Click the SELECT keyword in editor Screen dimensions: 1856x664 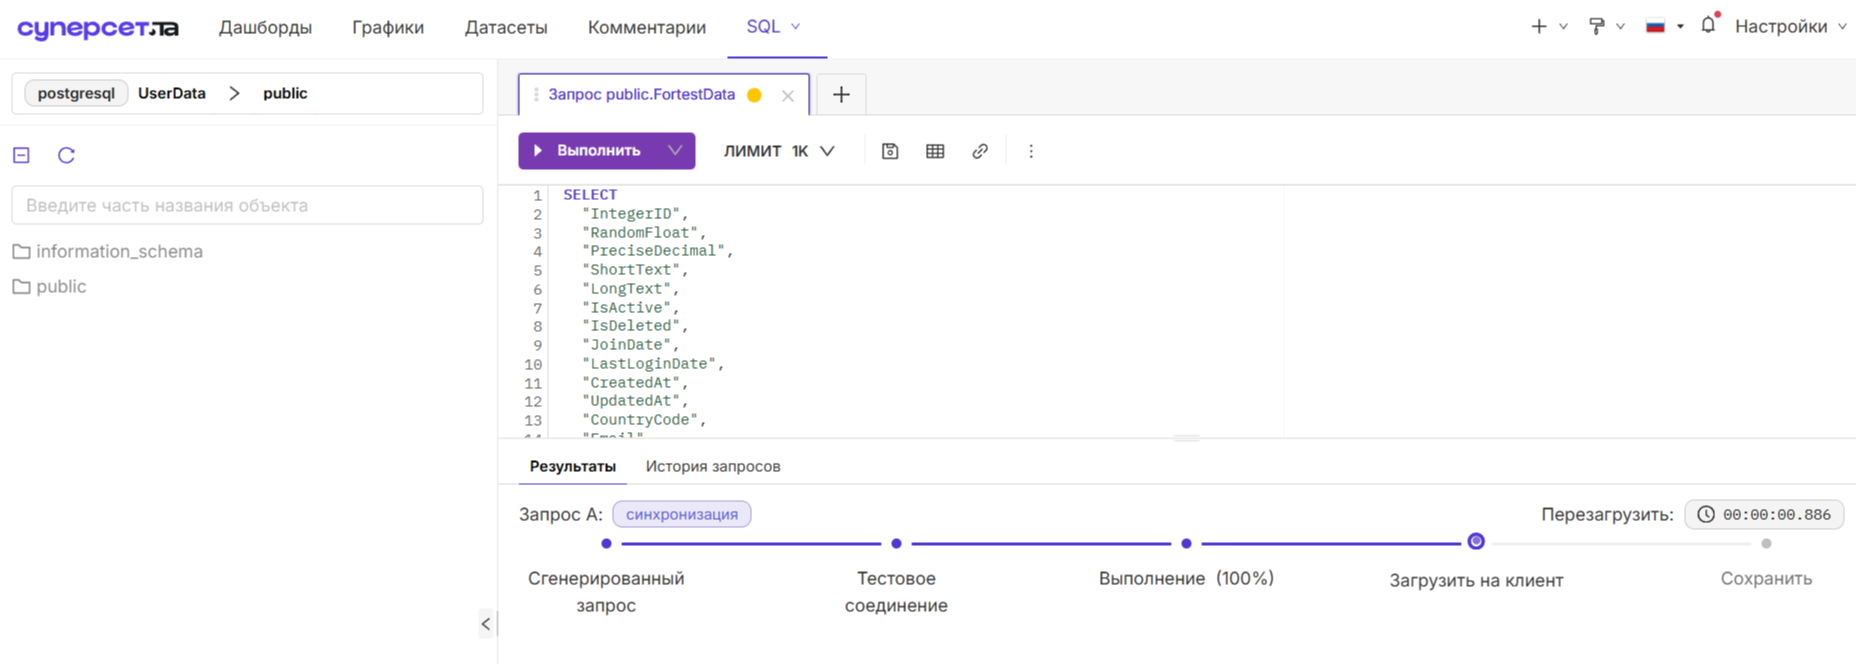click(x=590, y=195)
